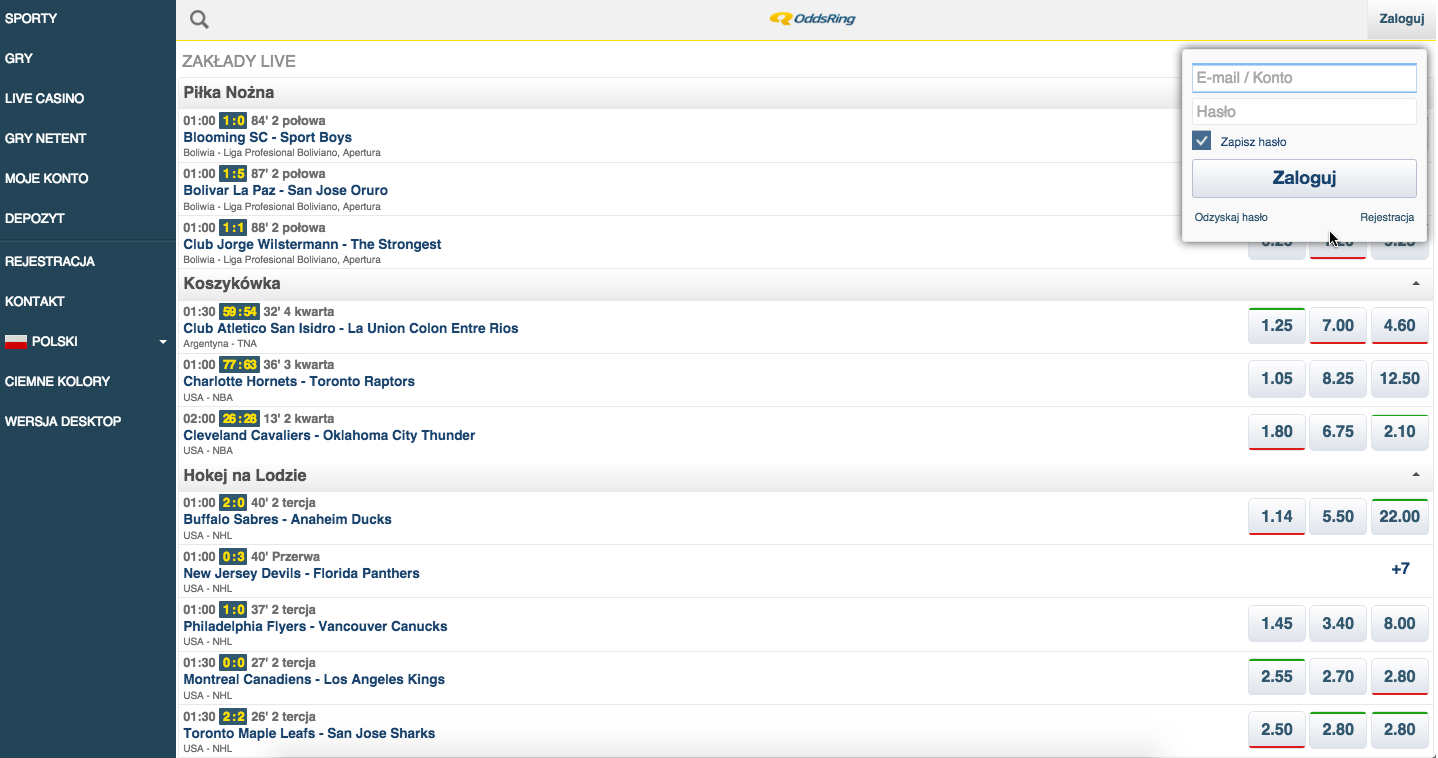Pick 8.00 odds for Vancouver Canucks
The image size is (1438, 758).
[x=1399, y=623]
